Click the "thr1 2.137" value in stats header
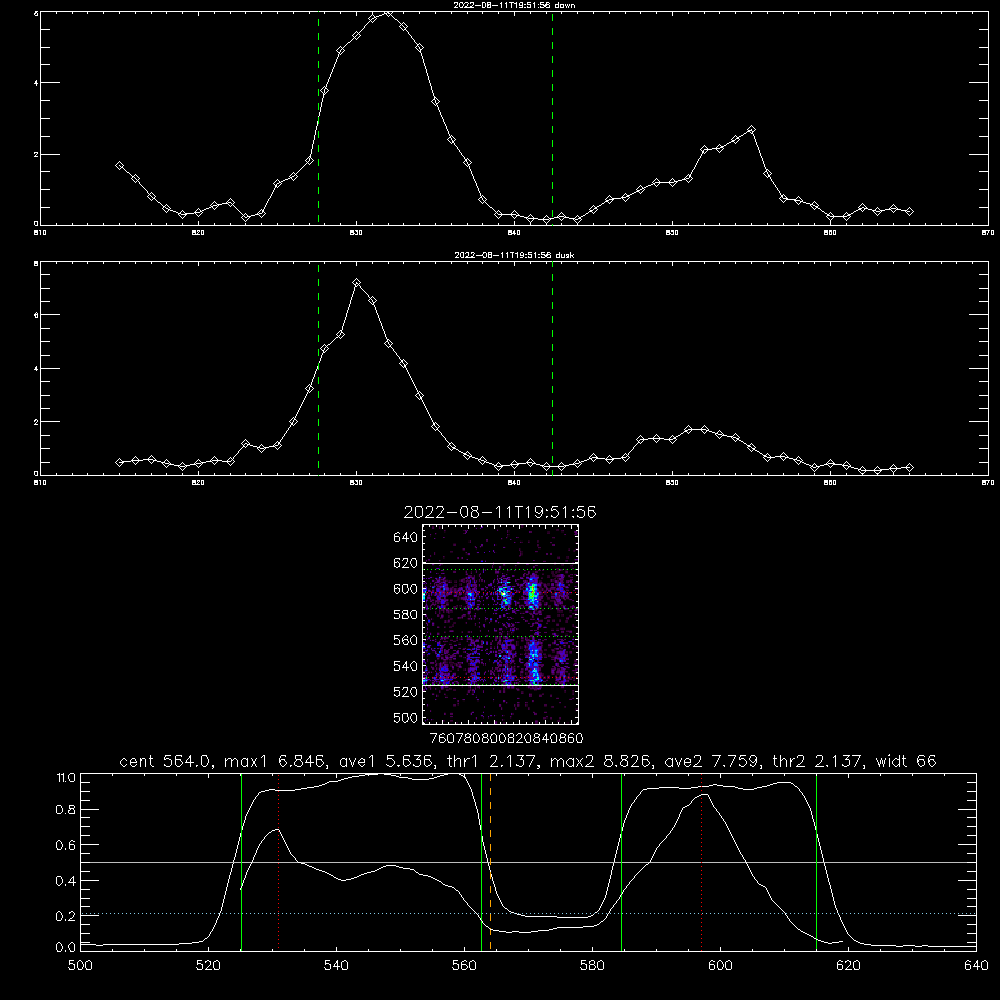 492,761
